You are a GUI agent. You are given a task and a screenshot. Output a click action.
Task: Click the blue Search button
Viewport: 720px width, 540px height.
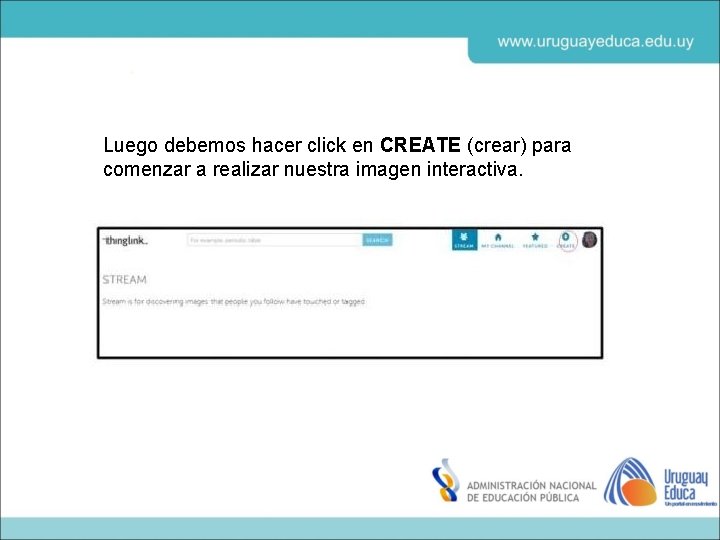click(377, 240)
